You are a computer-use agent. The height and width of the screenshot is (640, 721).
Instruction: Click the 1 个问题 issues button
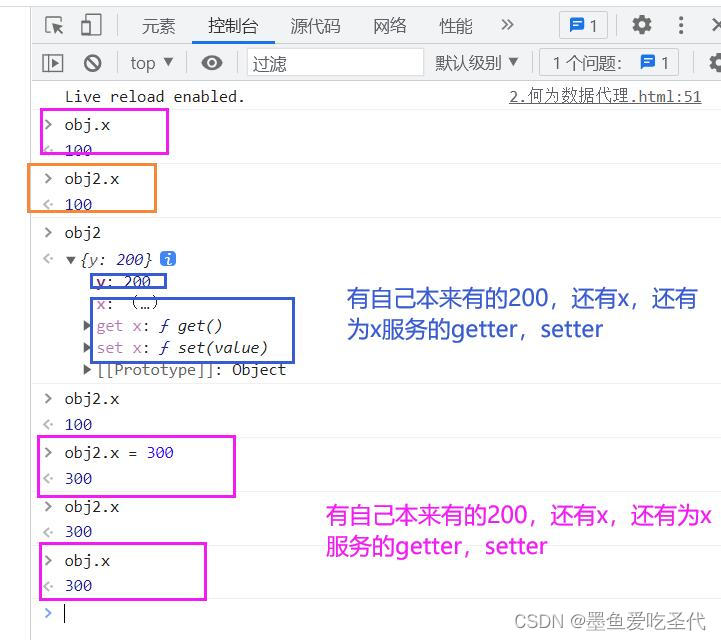coord(608,63)
